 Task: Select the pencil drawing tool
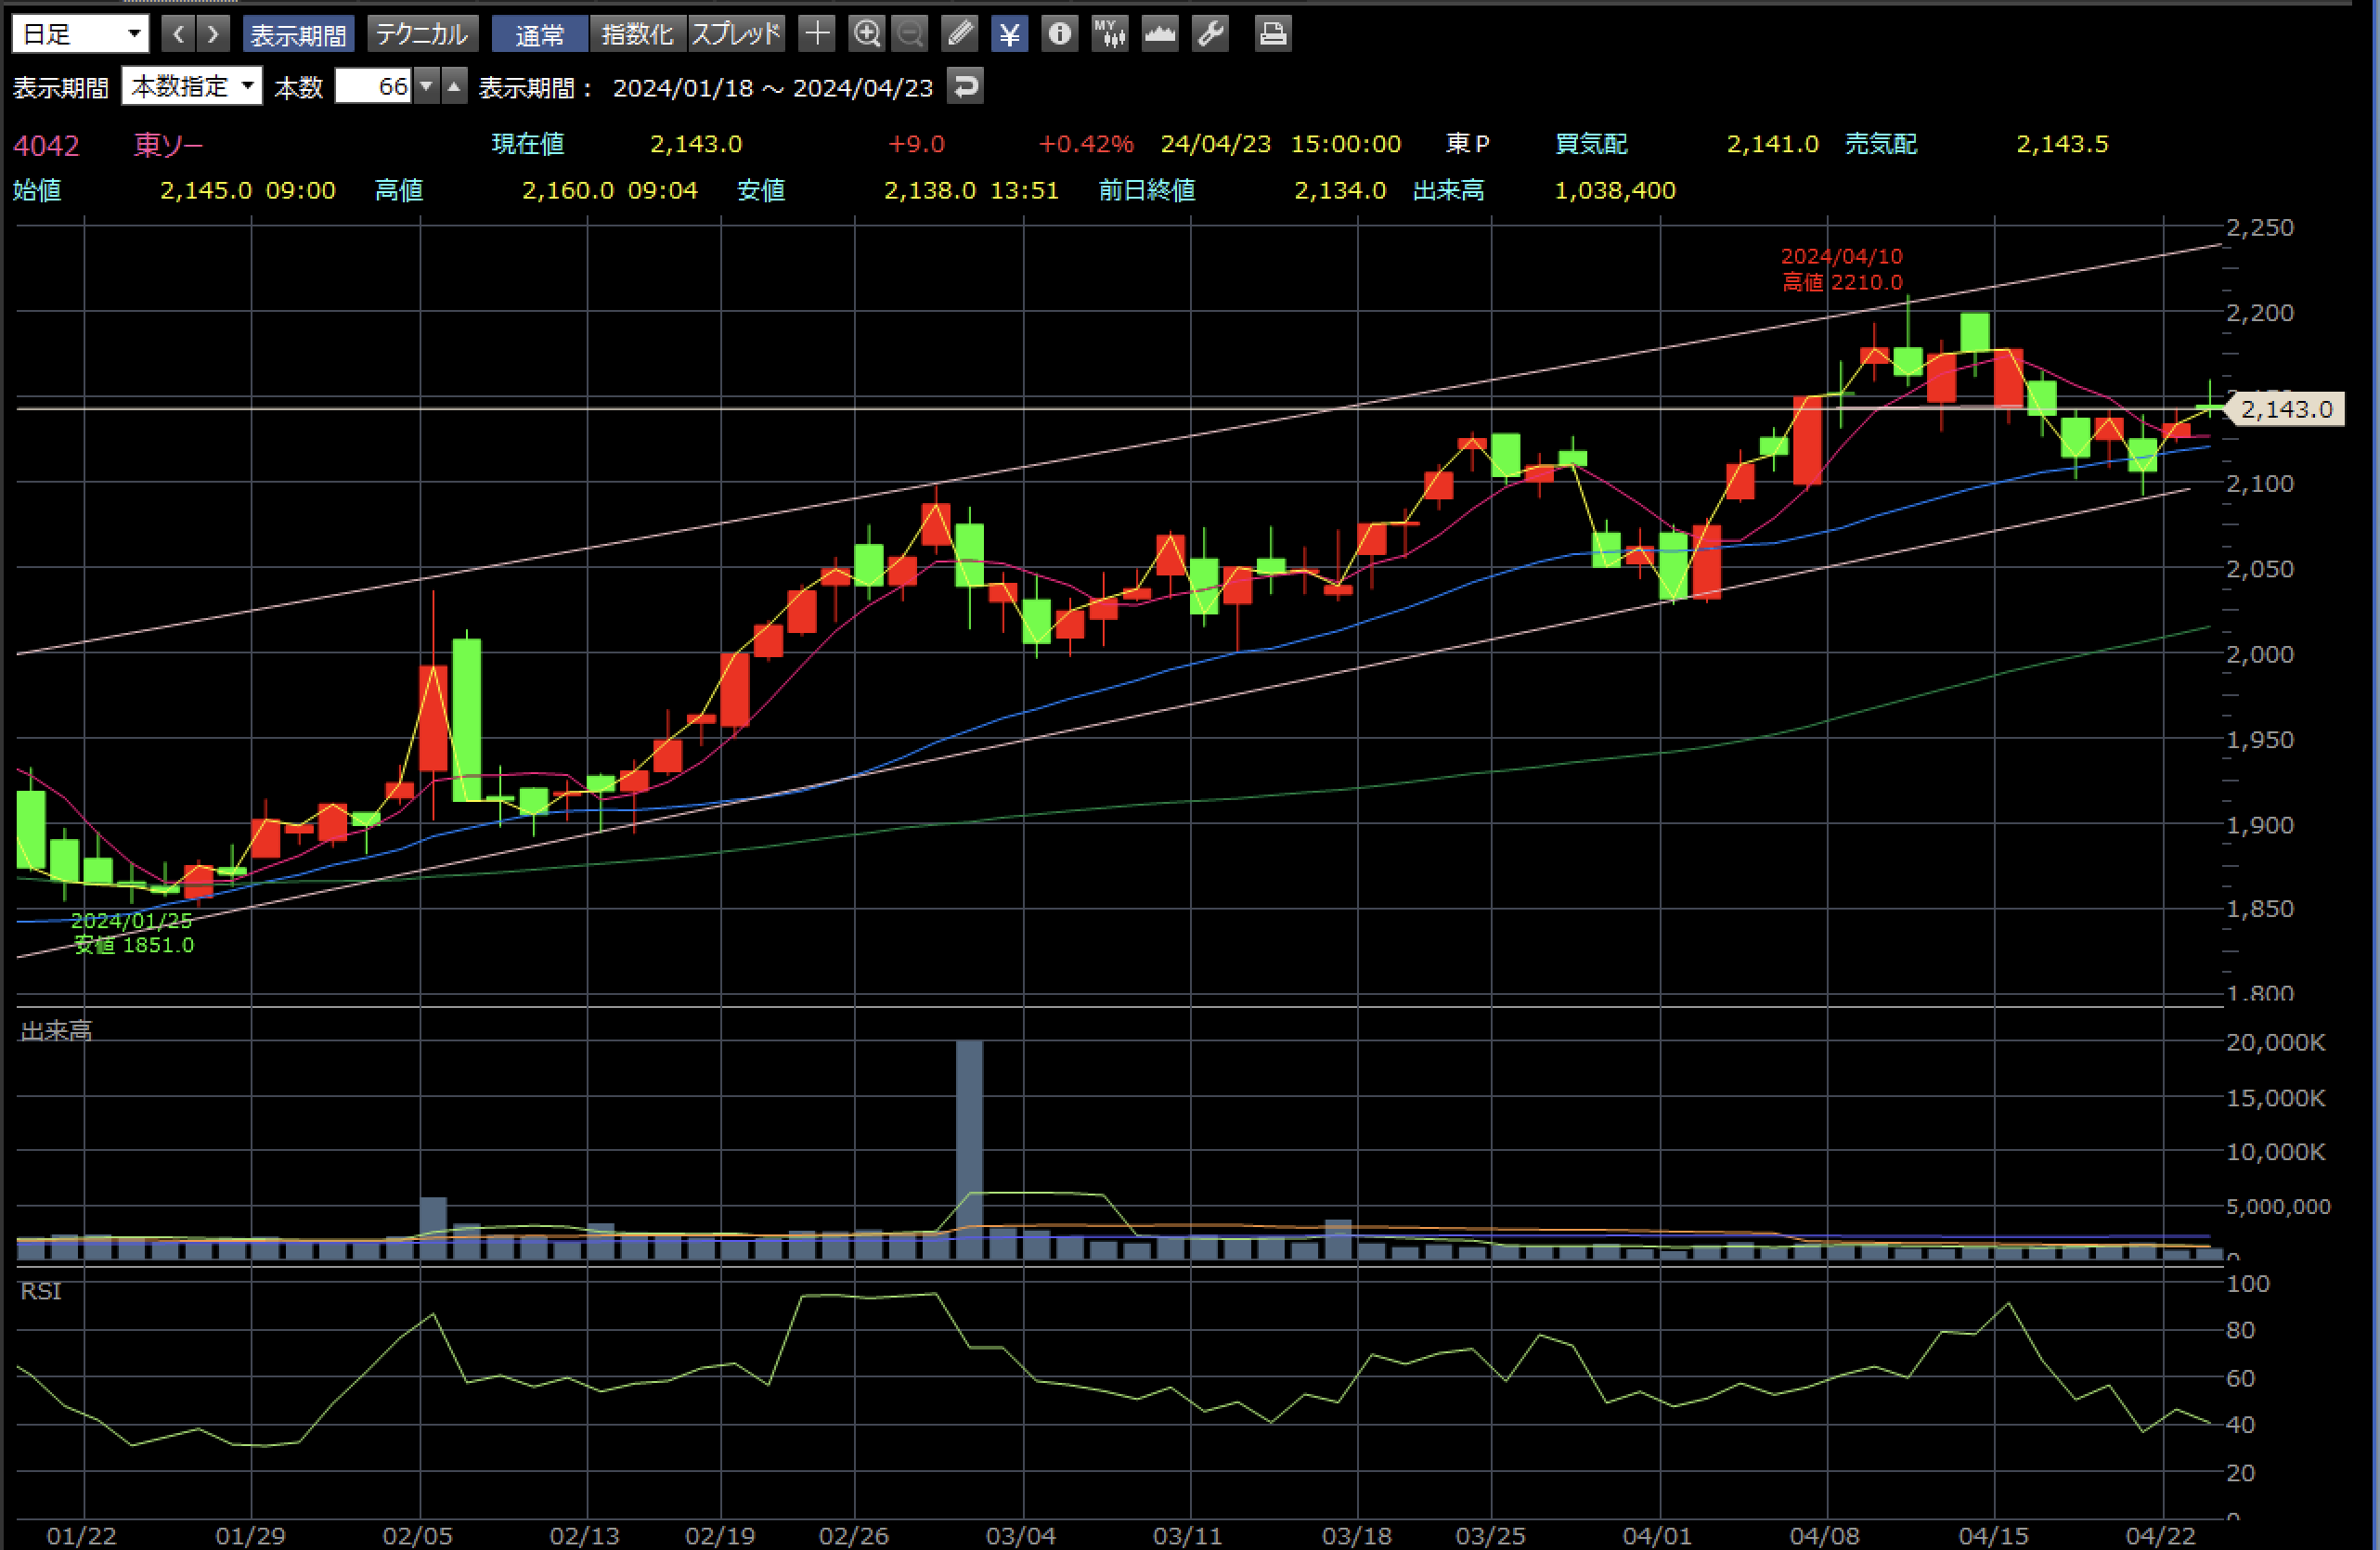point(960,34)
